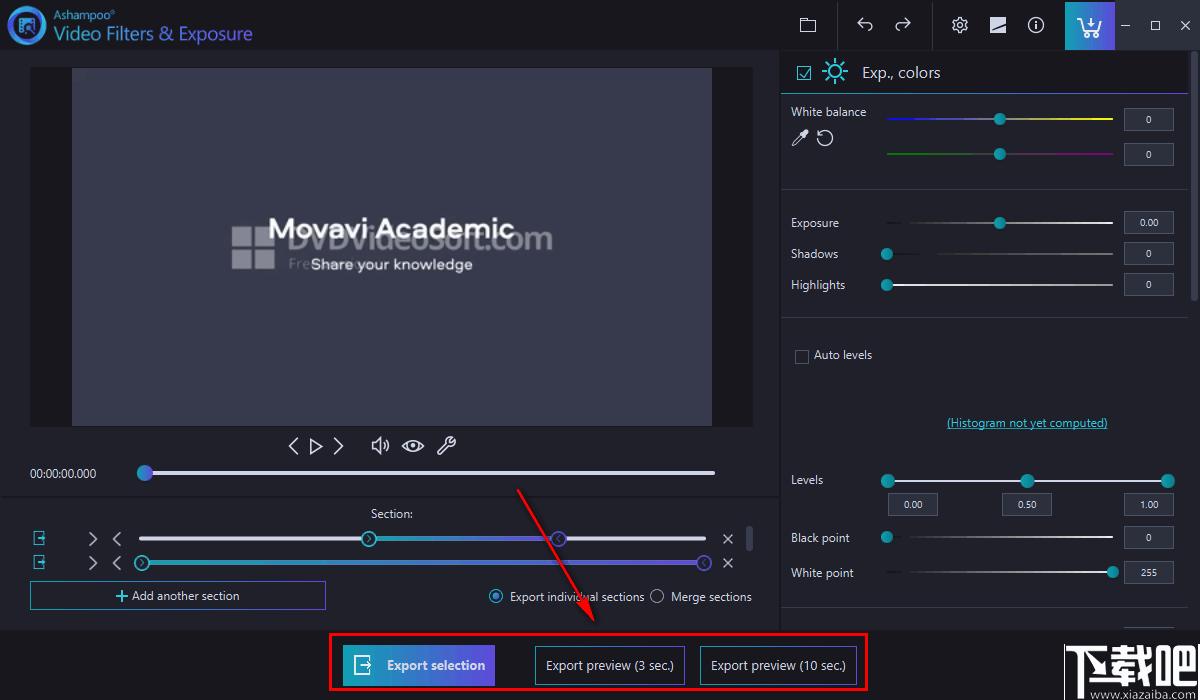Screen dimensions: 1200x700
Task: Click second section's end marker
Action: pos(704,563)
